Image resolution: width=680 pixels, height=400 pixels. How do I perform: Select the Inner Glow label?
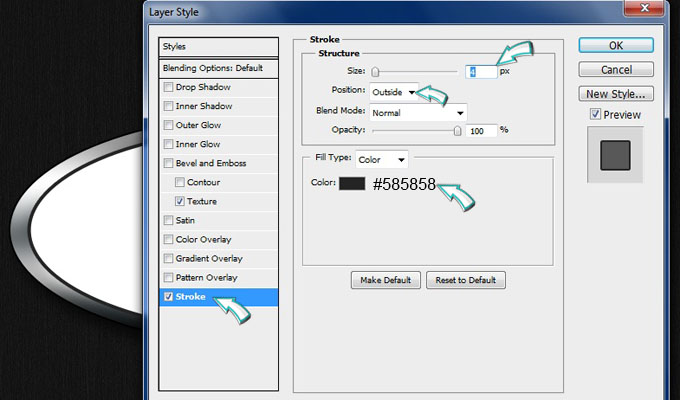pyautogui.click(x=198, y=144)
